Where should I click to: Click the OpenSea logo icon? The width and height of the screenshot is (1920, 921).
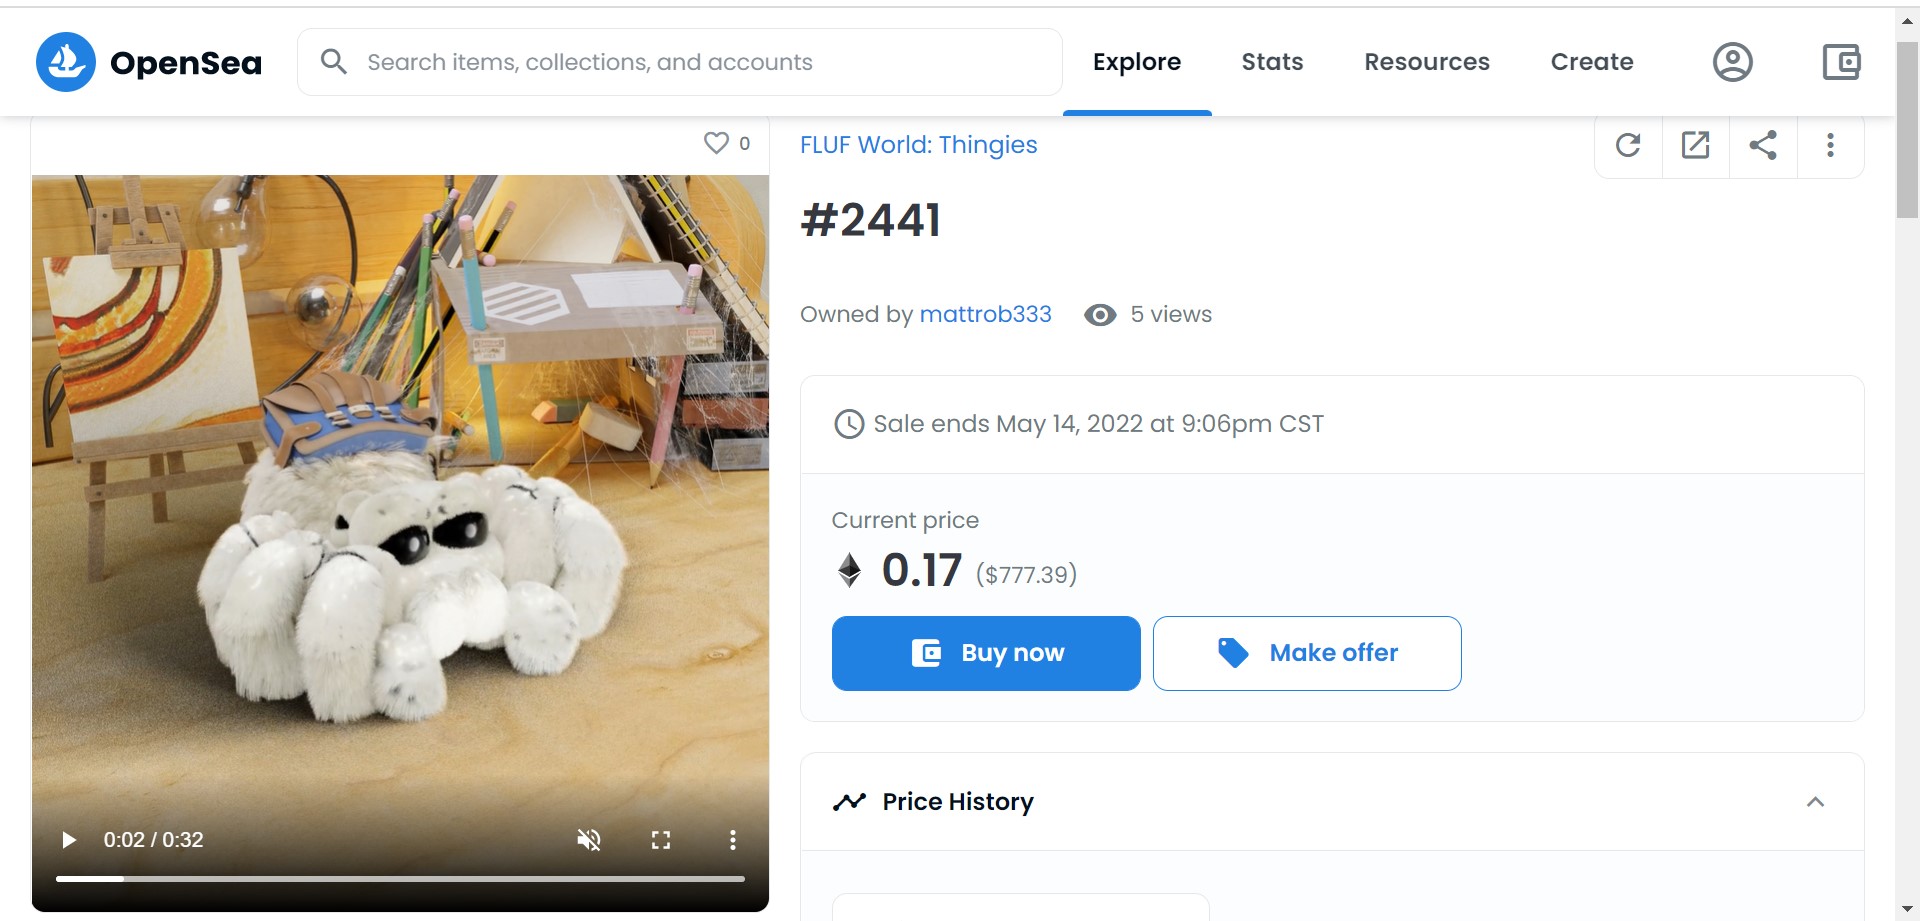point(66,62)
